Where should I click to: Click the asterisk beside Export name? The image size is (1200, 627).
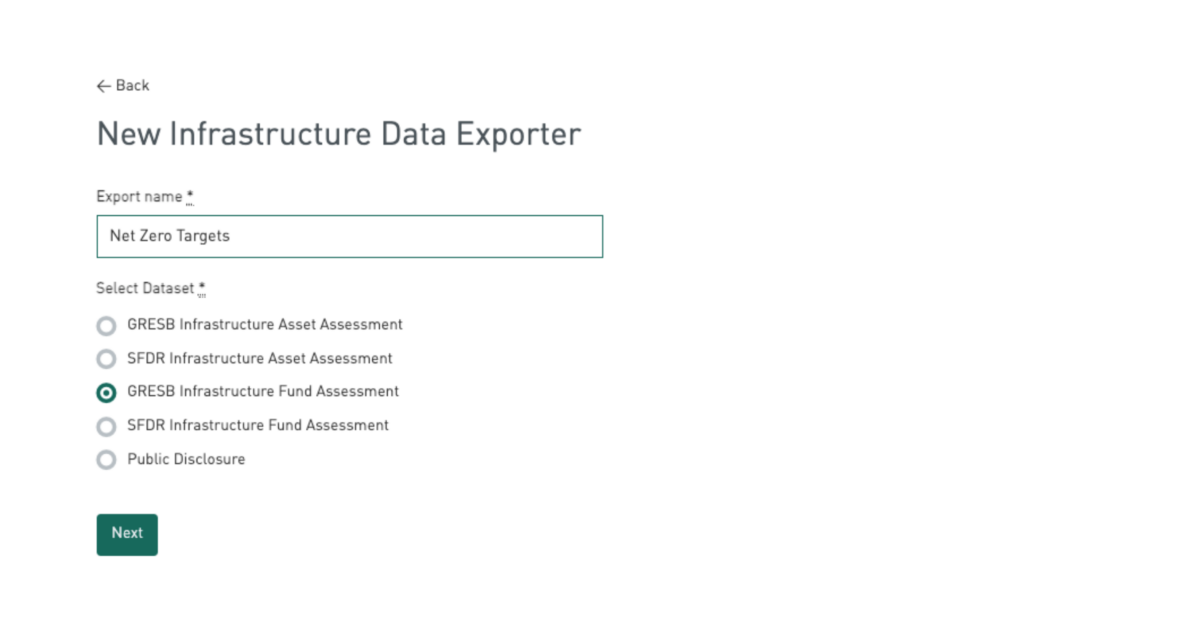pyautogui.click(x=190, y=196)
